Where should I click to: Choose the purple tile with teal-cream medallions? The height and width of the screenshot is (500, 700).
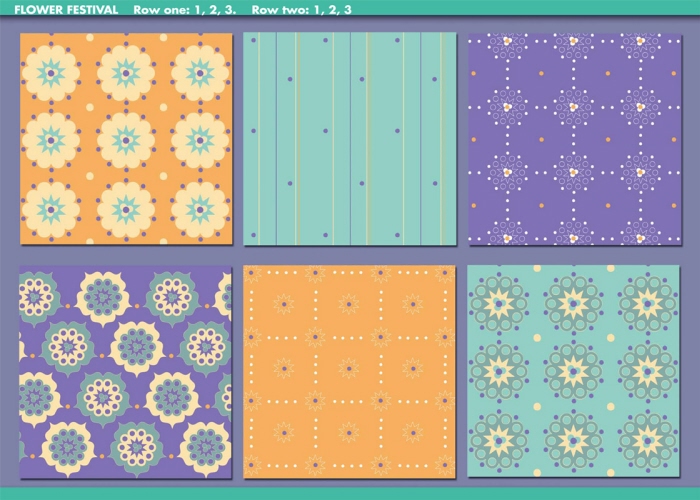(125, 372)
